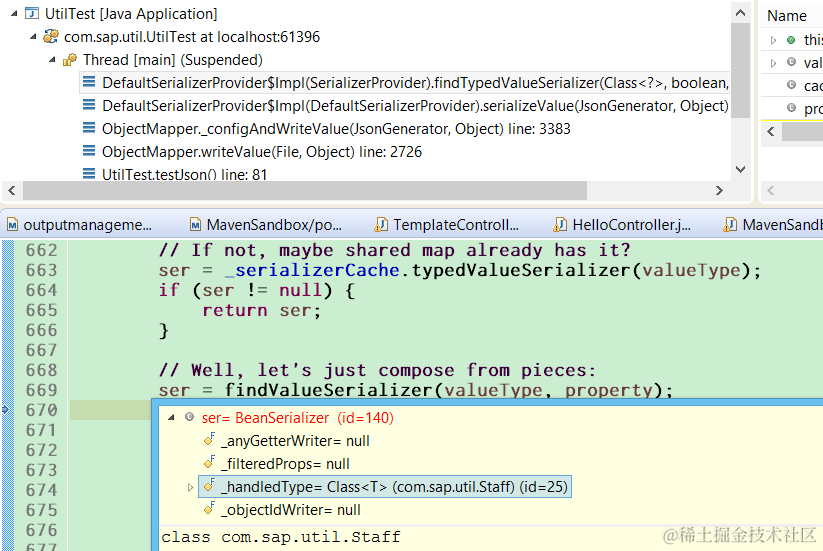The height and width of the screenshot is (551, 823).
Task: Select the _filteredProps= null field
Action: (x=288, y=464)
